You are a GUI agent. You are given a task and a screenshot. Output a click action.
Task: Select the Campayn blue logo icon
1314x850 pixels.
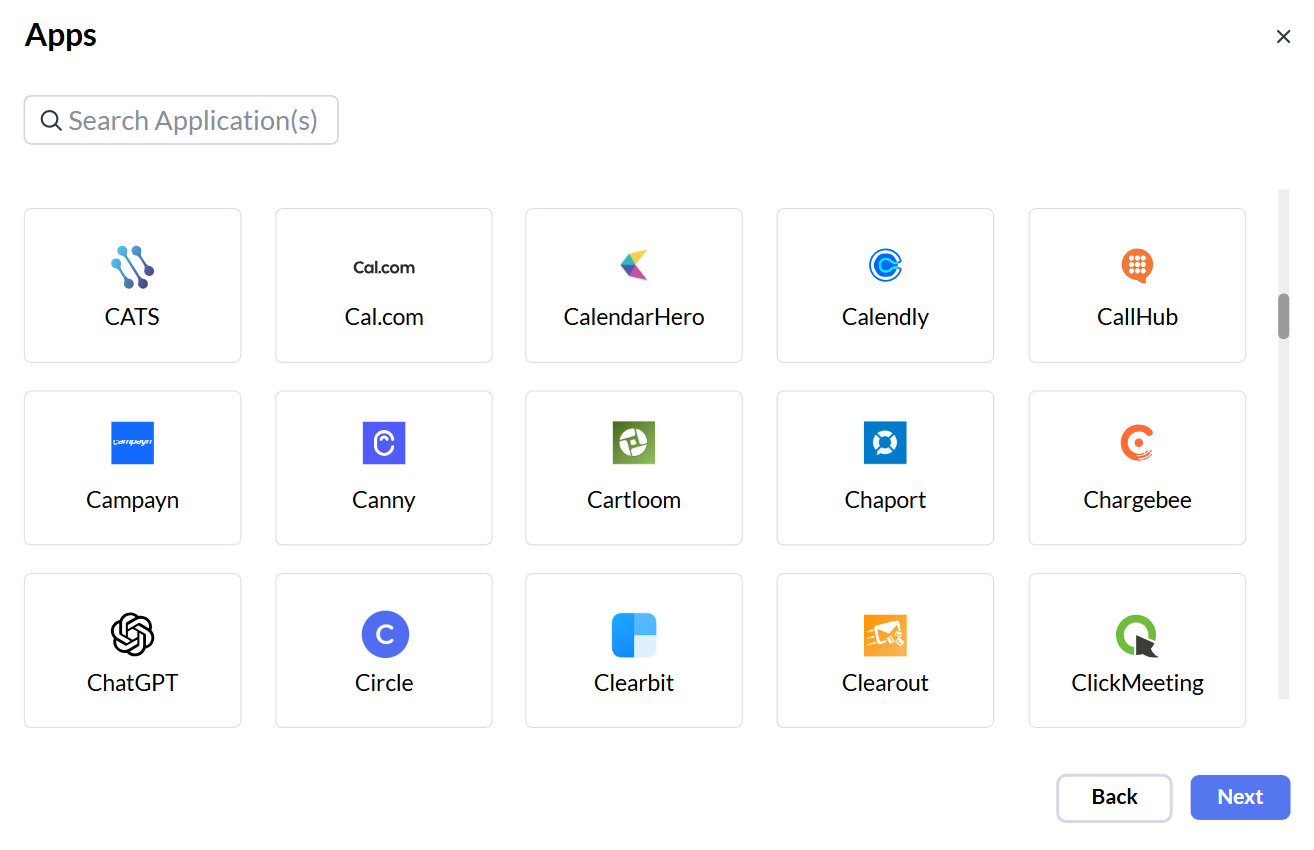[132, 443]
